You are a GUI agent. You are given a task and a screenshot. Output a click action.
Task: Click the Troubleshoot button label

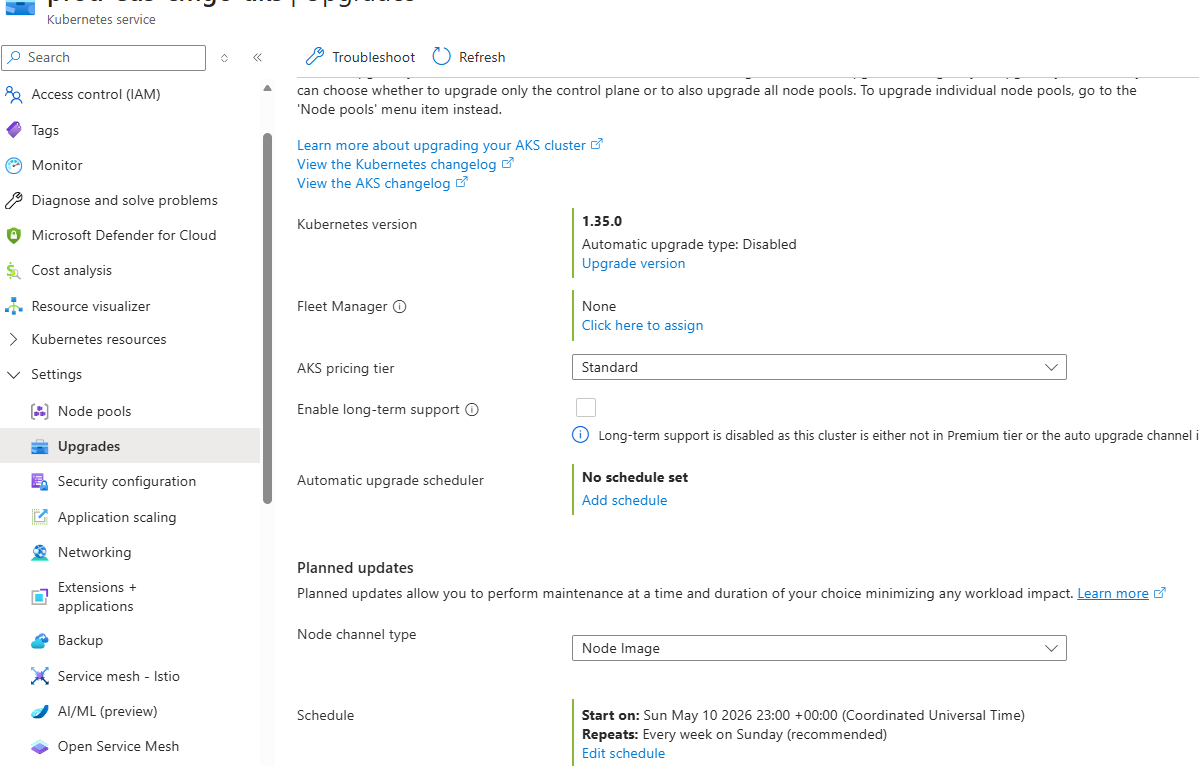coord(373,57)
